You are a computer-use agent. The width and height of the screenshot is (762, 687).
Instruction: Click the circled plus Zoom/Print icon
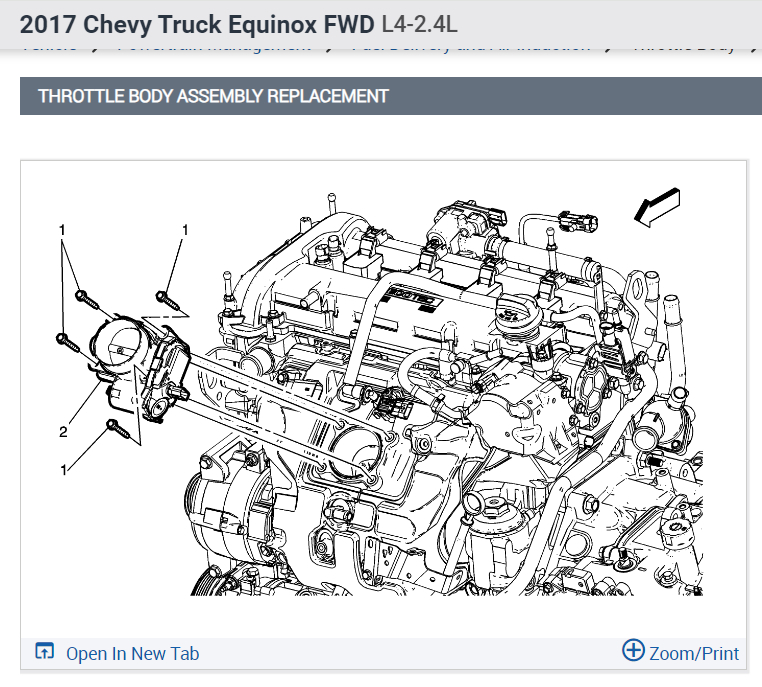coord(633,650)
